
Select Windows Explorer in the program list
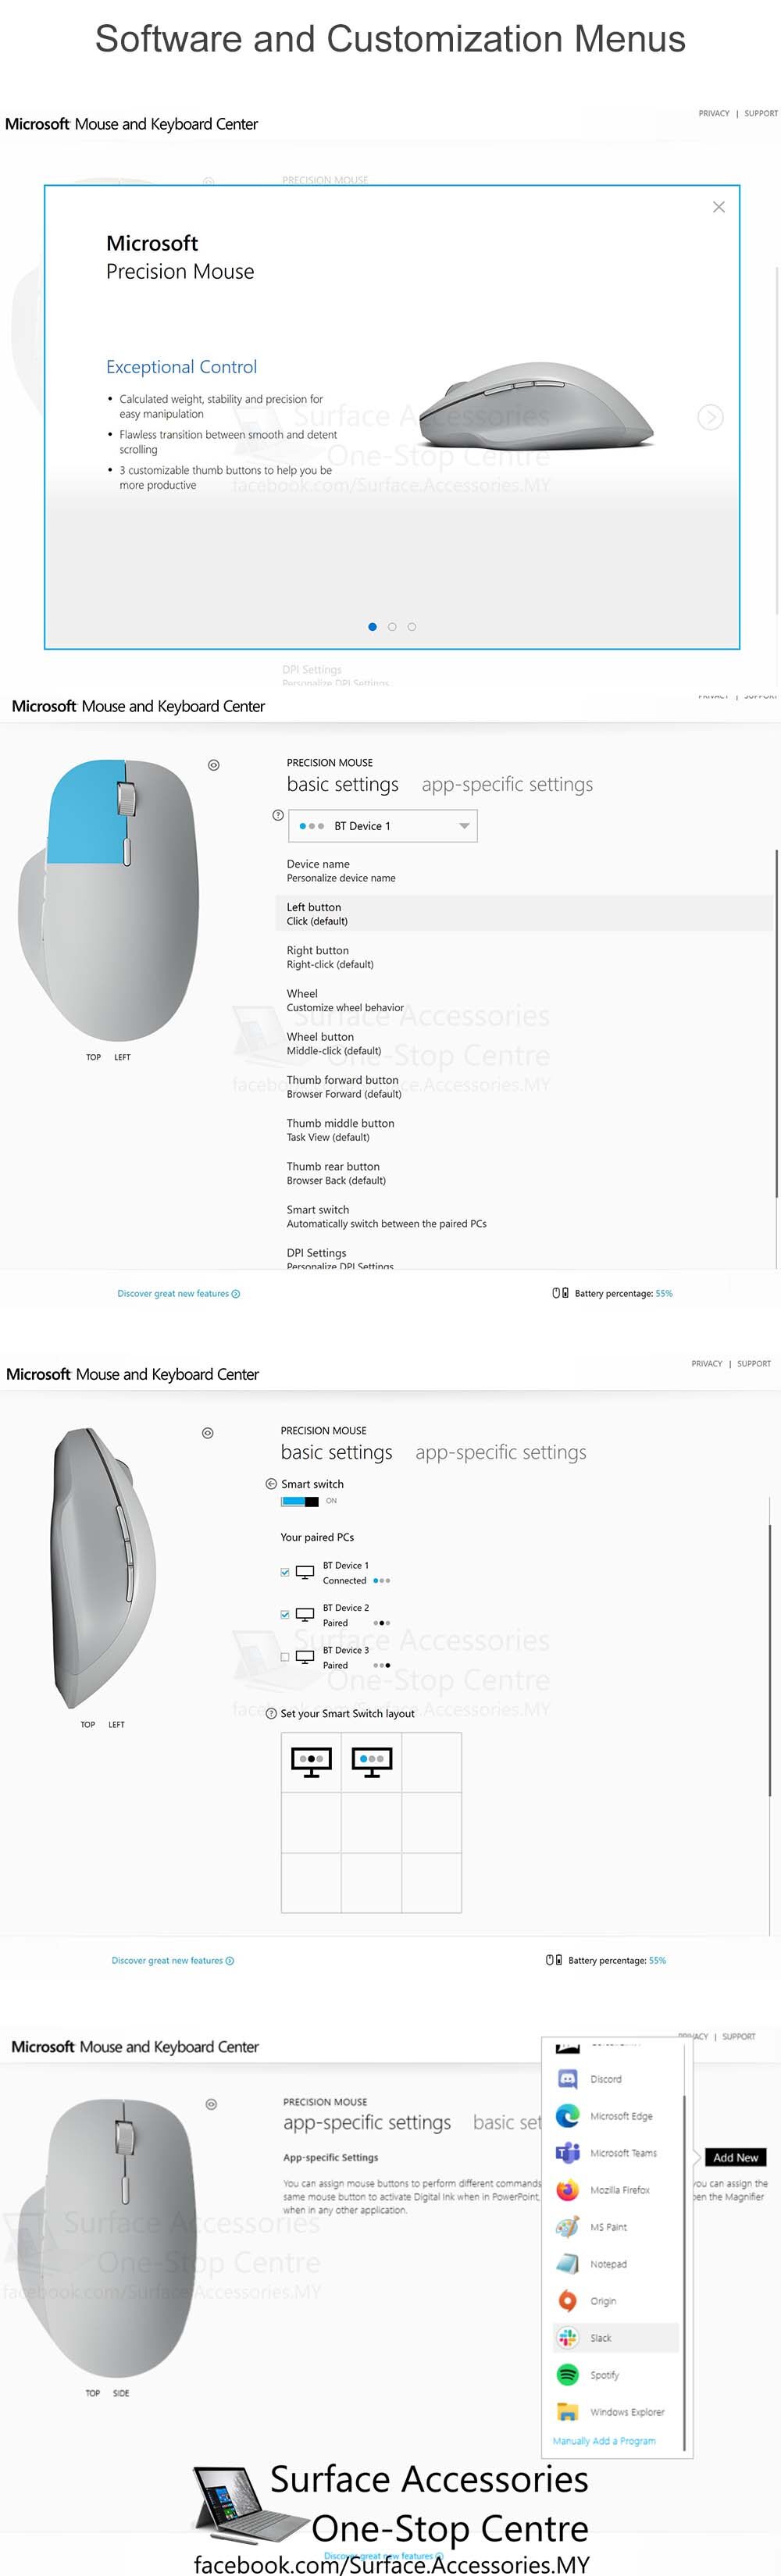626,2412
